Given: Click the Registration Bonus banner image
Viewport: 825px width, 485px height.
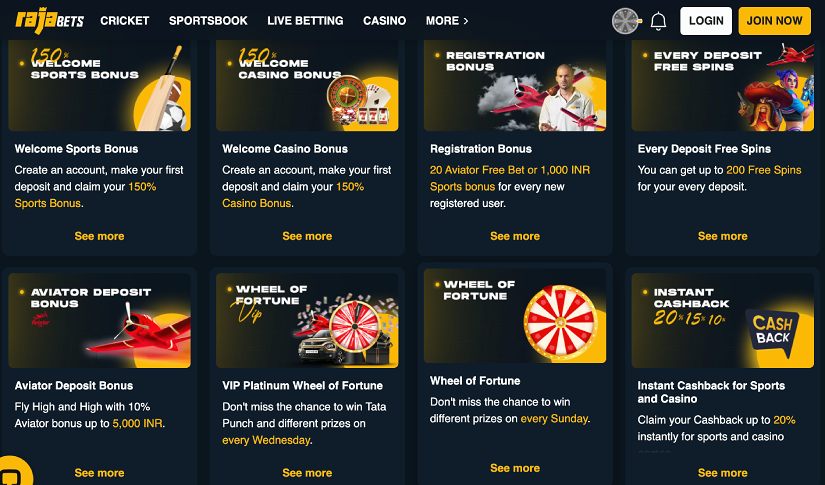Looking at the screenshot, I should [515, 86].
